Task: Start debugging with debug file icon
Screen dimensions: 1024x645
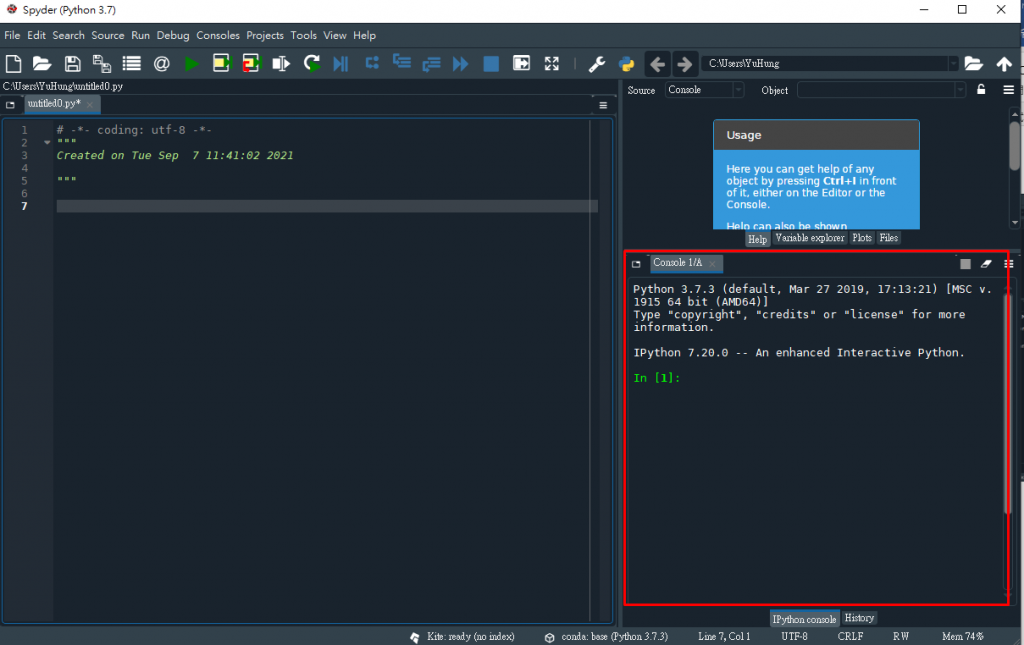Action: [x=341, y=63]
